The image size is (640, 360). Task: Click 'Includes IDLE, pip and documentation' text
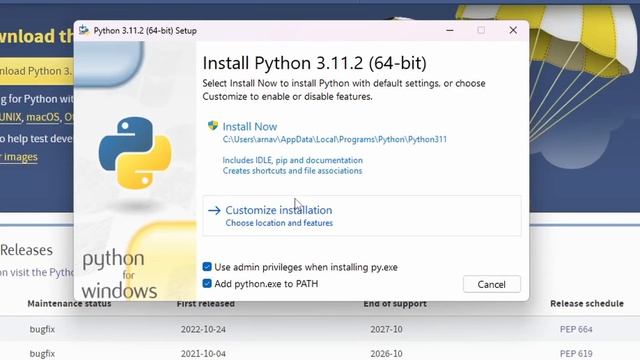click(x=293, y=160)
